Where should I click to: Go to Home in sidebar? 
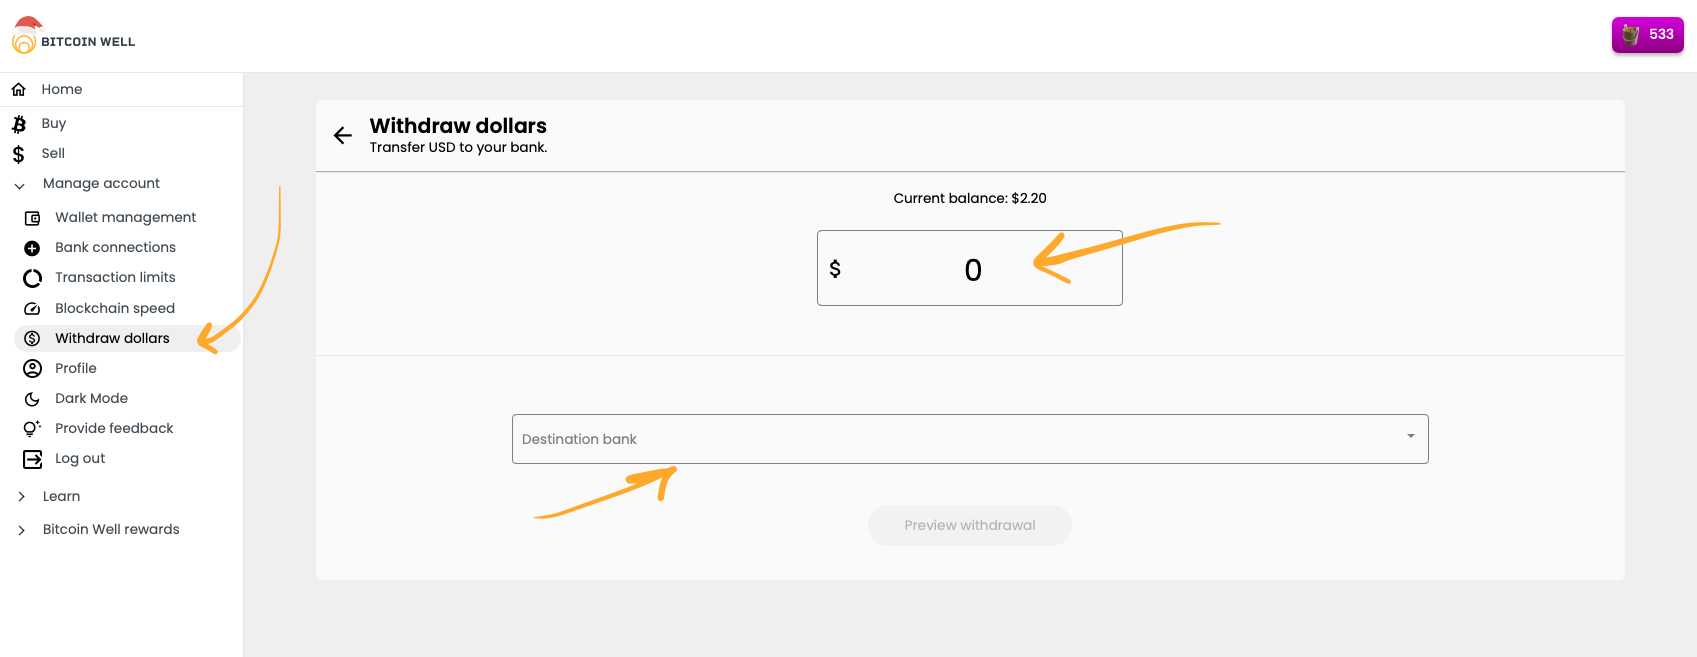(x=61, y=89)
